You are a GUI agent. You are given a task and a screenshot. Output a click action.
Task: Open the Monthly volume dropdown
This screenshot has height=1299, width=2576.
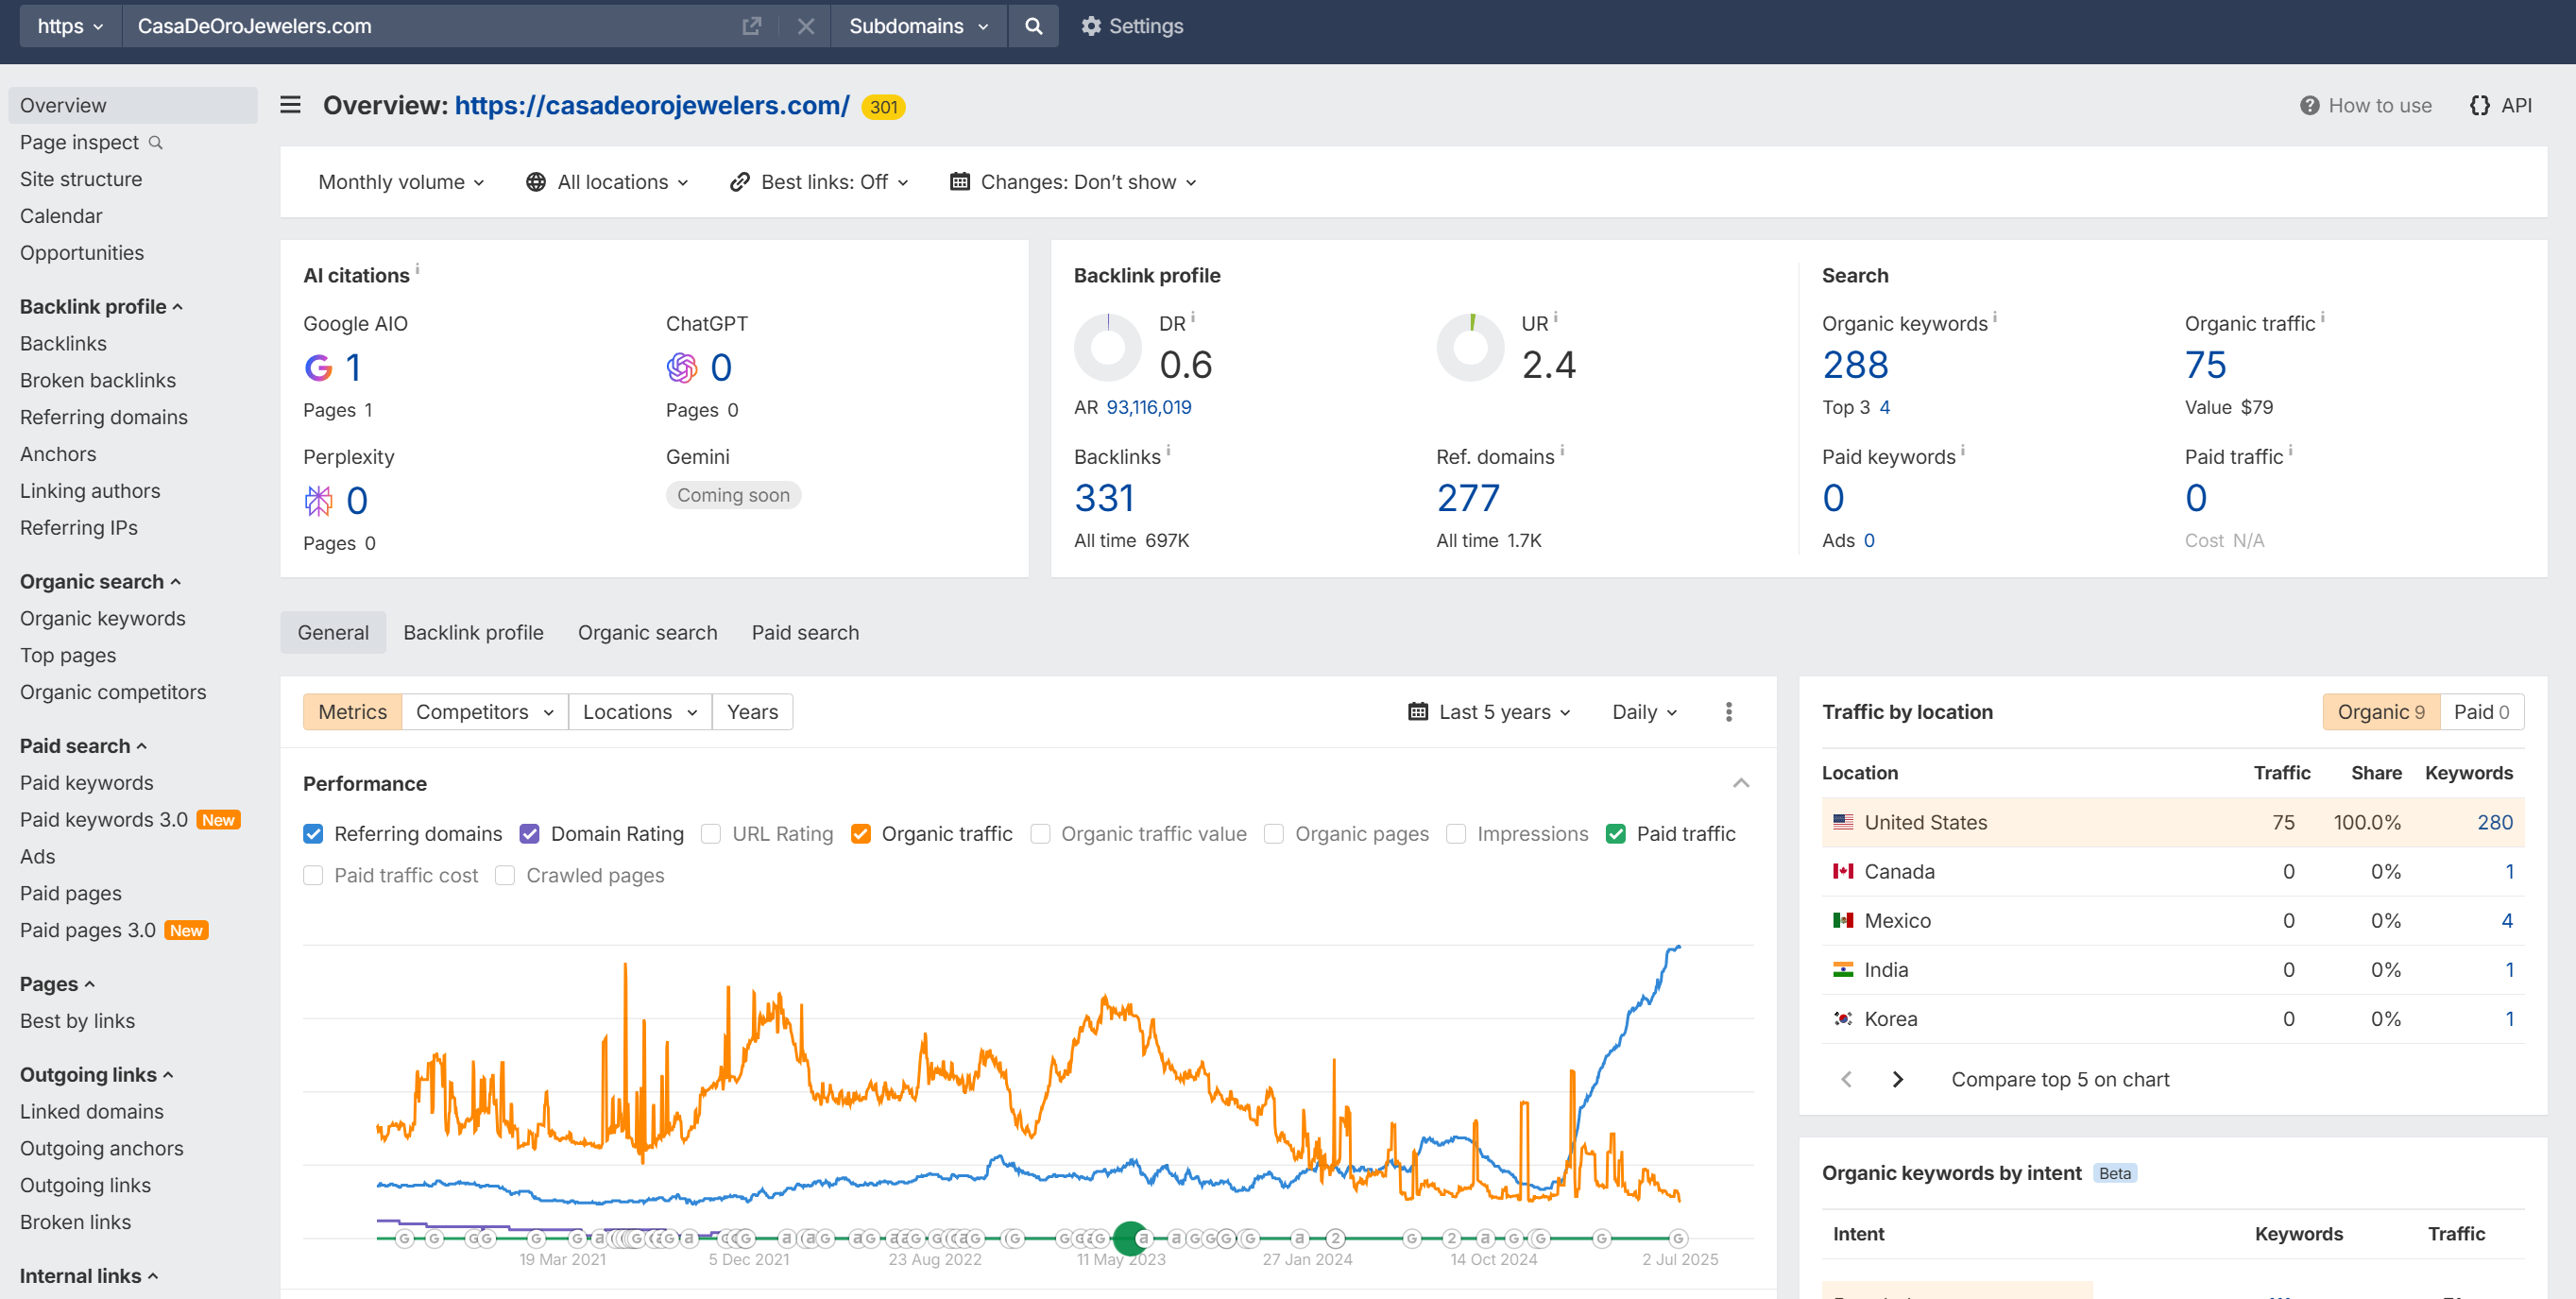click(401, 182)
